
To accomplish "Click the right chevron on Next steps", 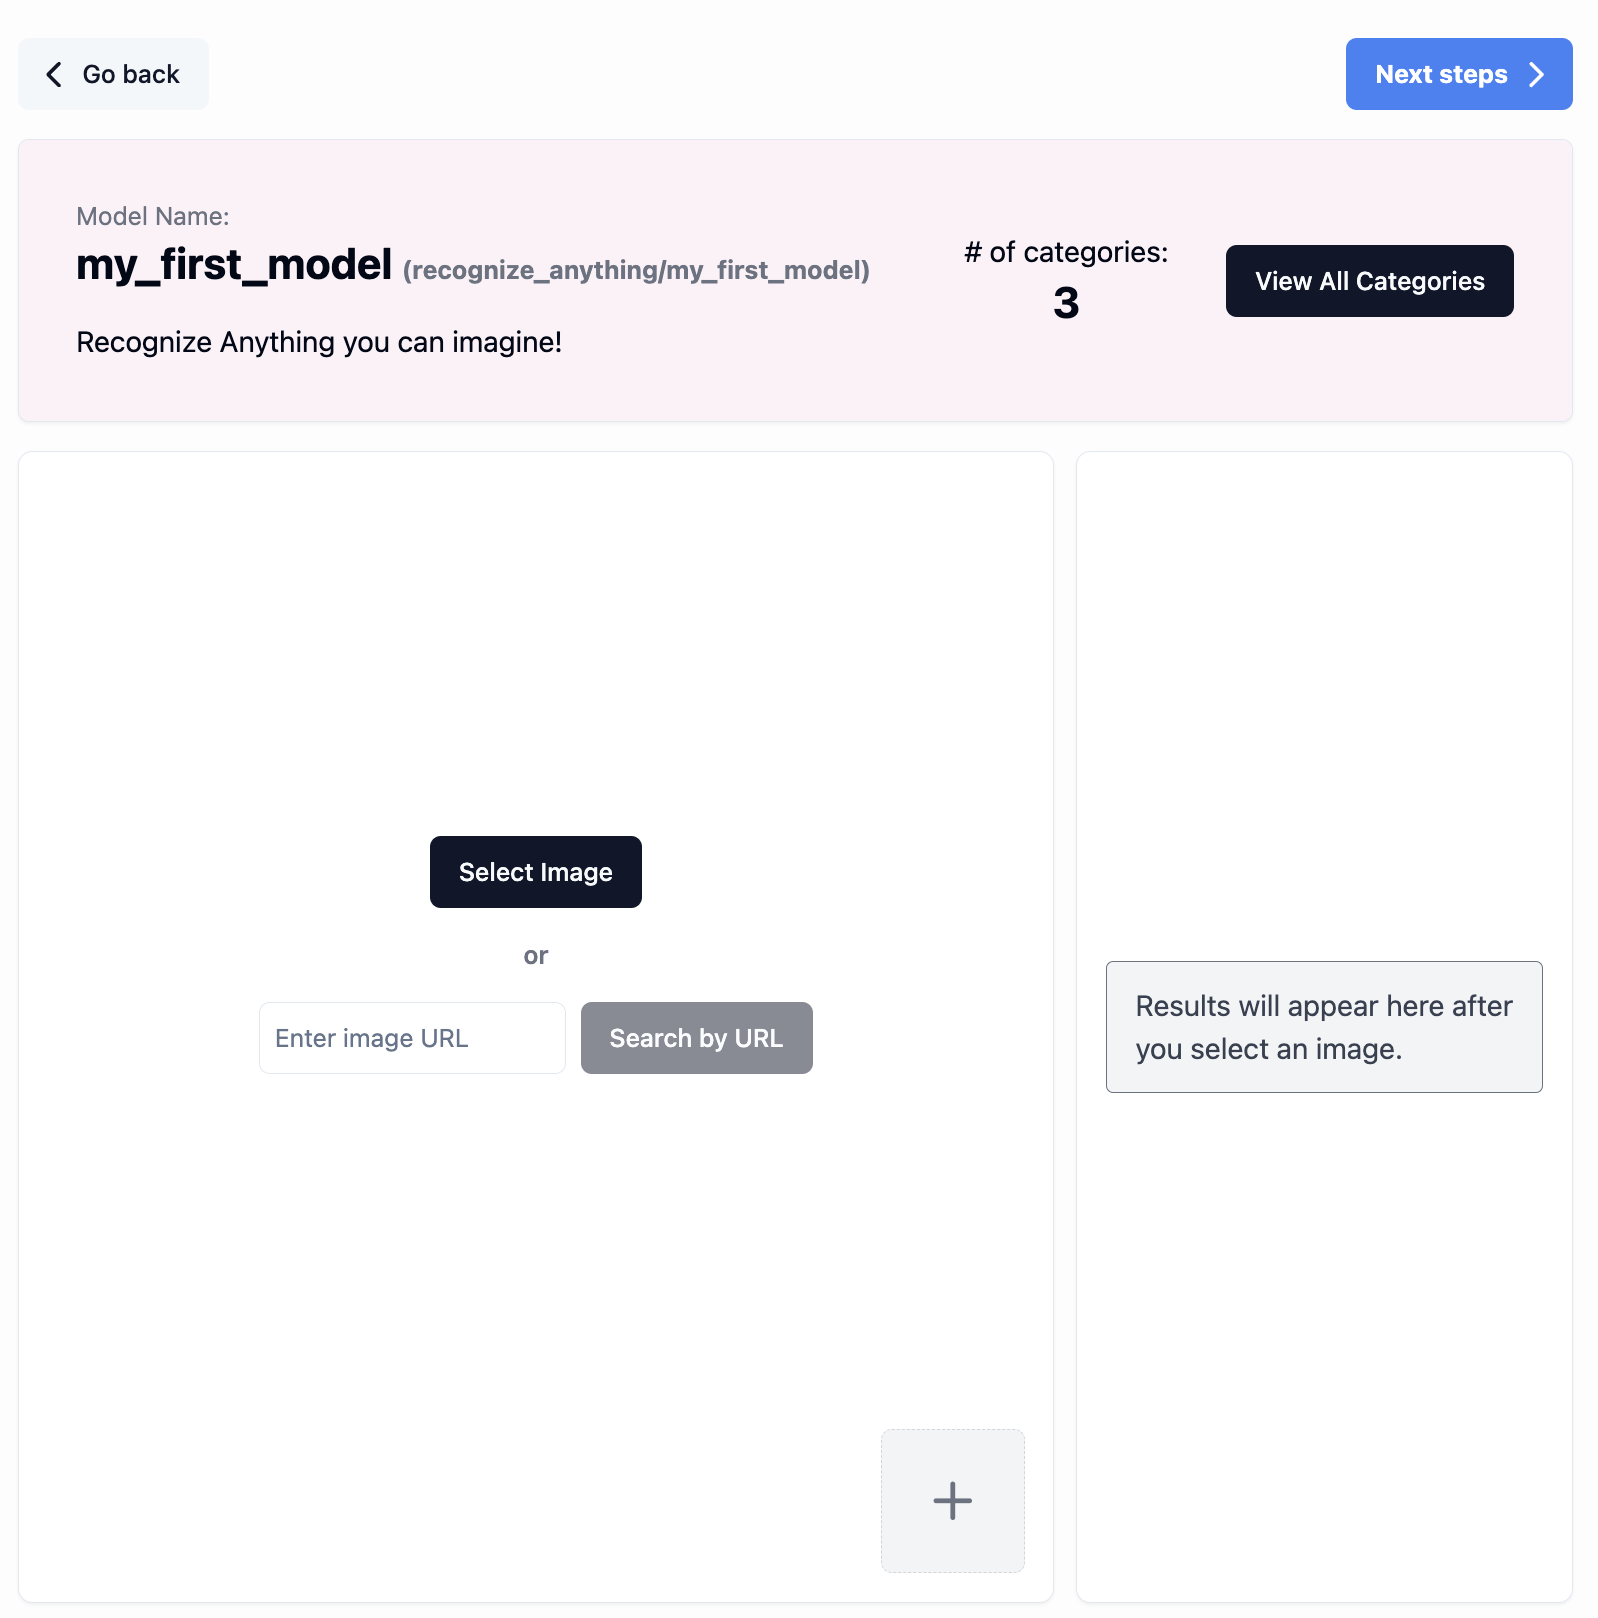I will point(1537,74).
